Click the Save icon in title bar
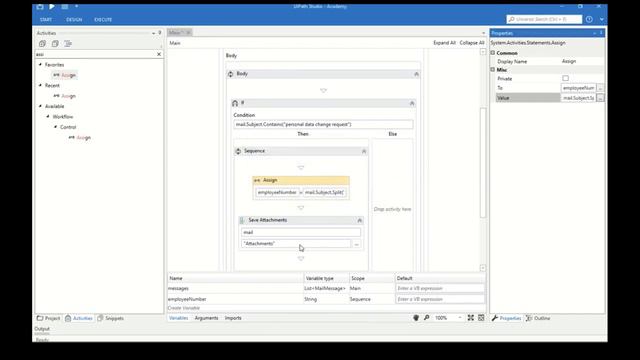The image size is (640, 360). (x=40, y=7)
